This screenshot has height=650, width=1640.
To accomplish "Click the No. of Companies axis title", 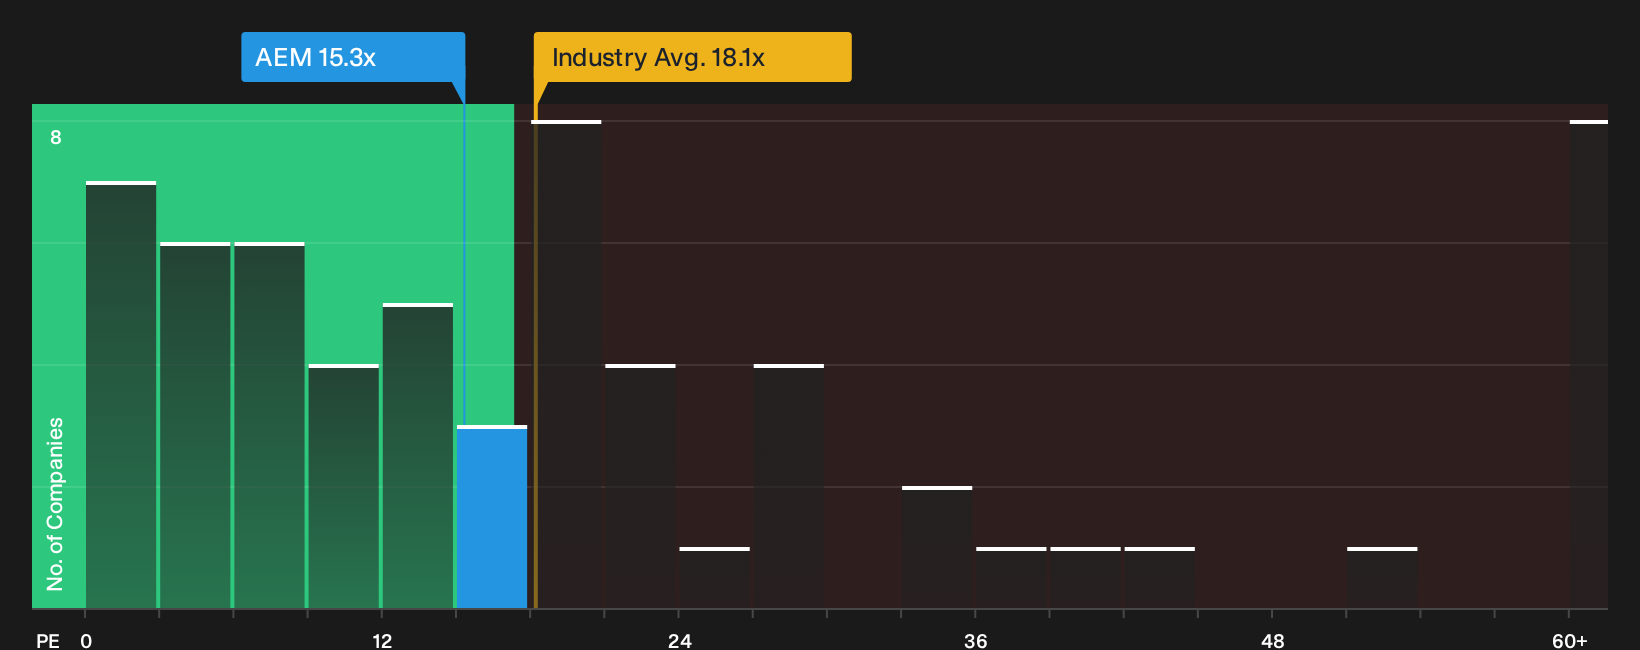I will [55, 504].
